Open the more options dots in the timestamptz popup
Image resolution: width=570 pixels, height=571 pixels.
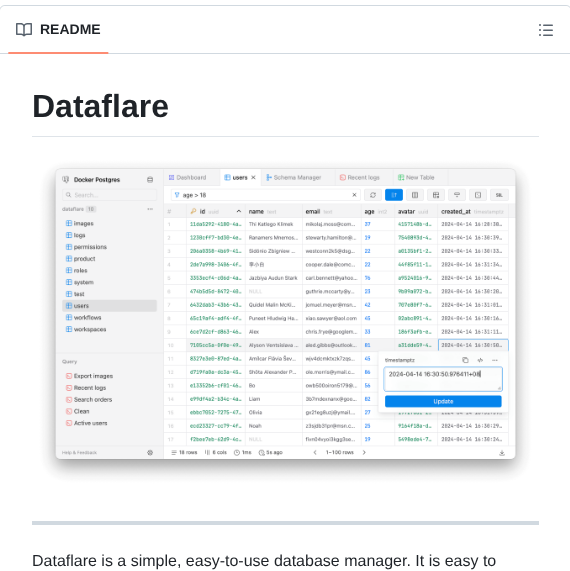coord(495,360)
